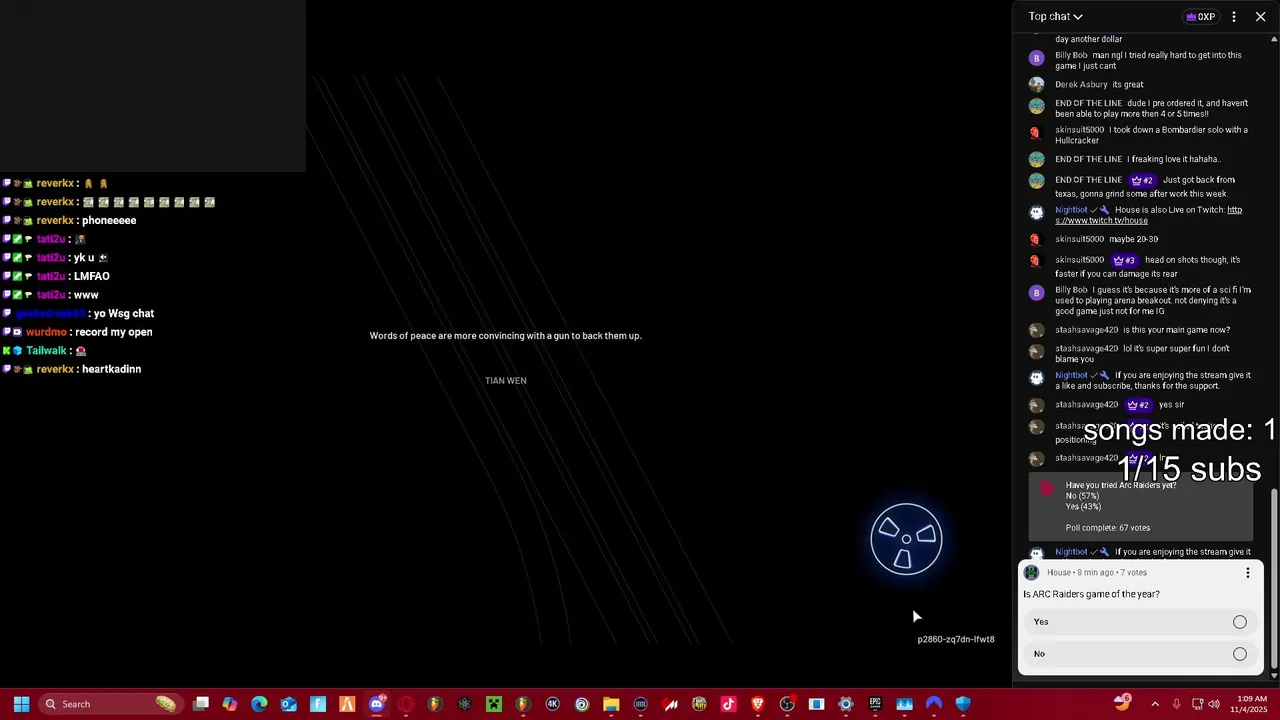Open Windows Start menu
Screen dimensions: 1280x720
click(x=21, y=704)
